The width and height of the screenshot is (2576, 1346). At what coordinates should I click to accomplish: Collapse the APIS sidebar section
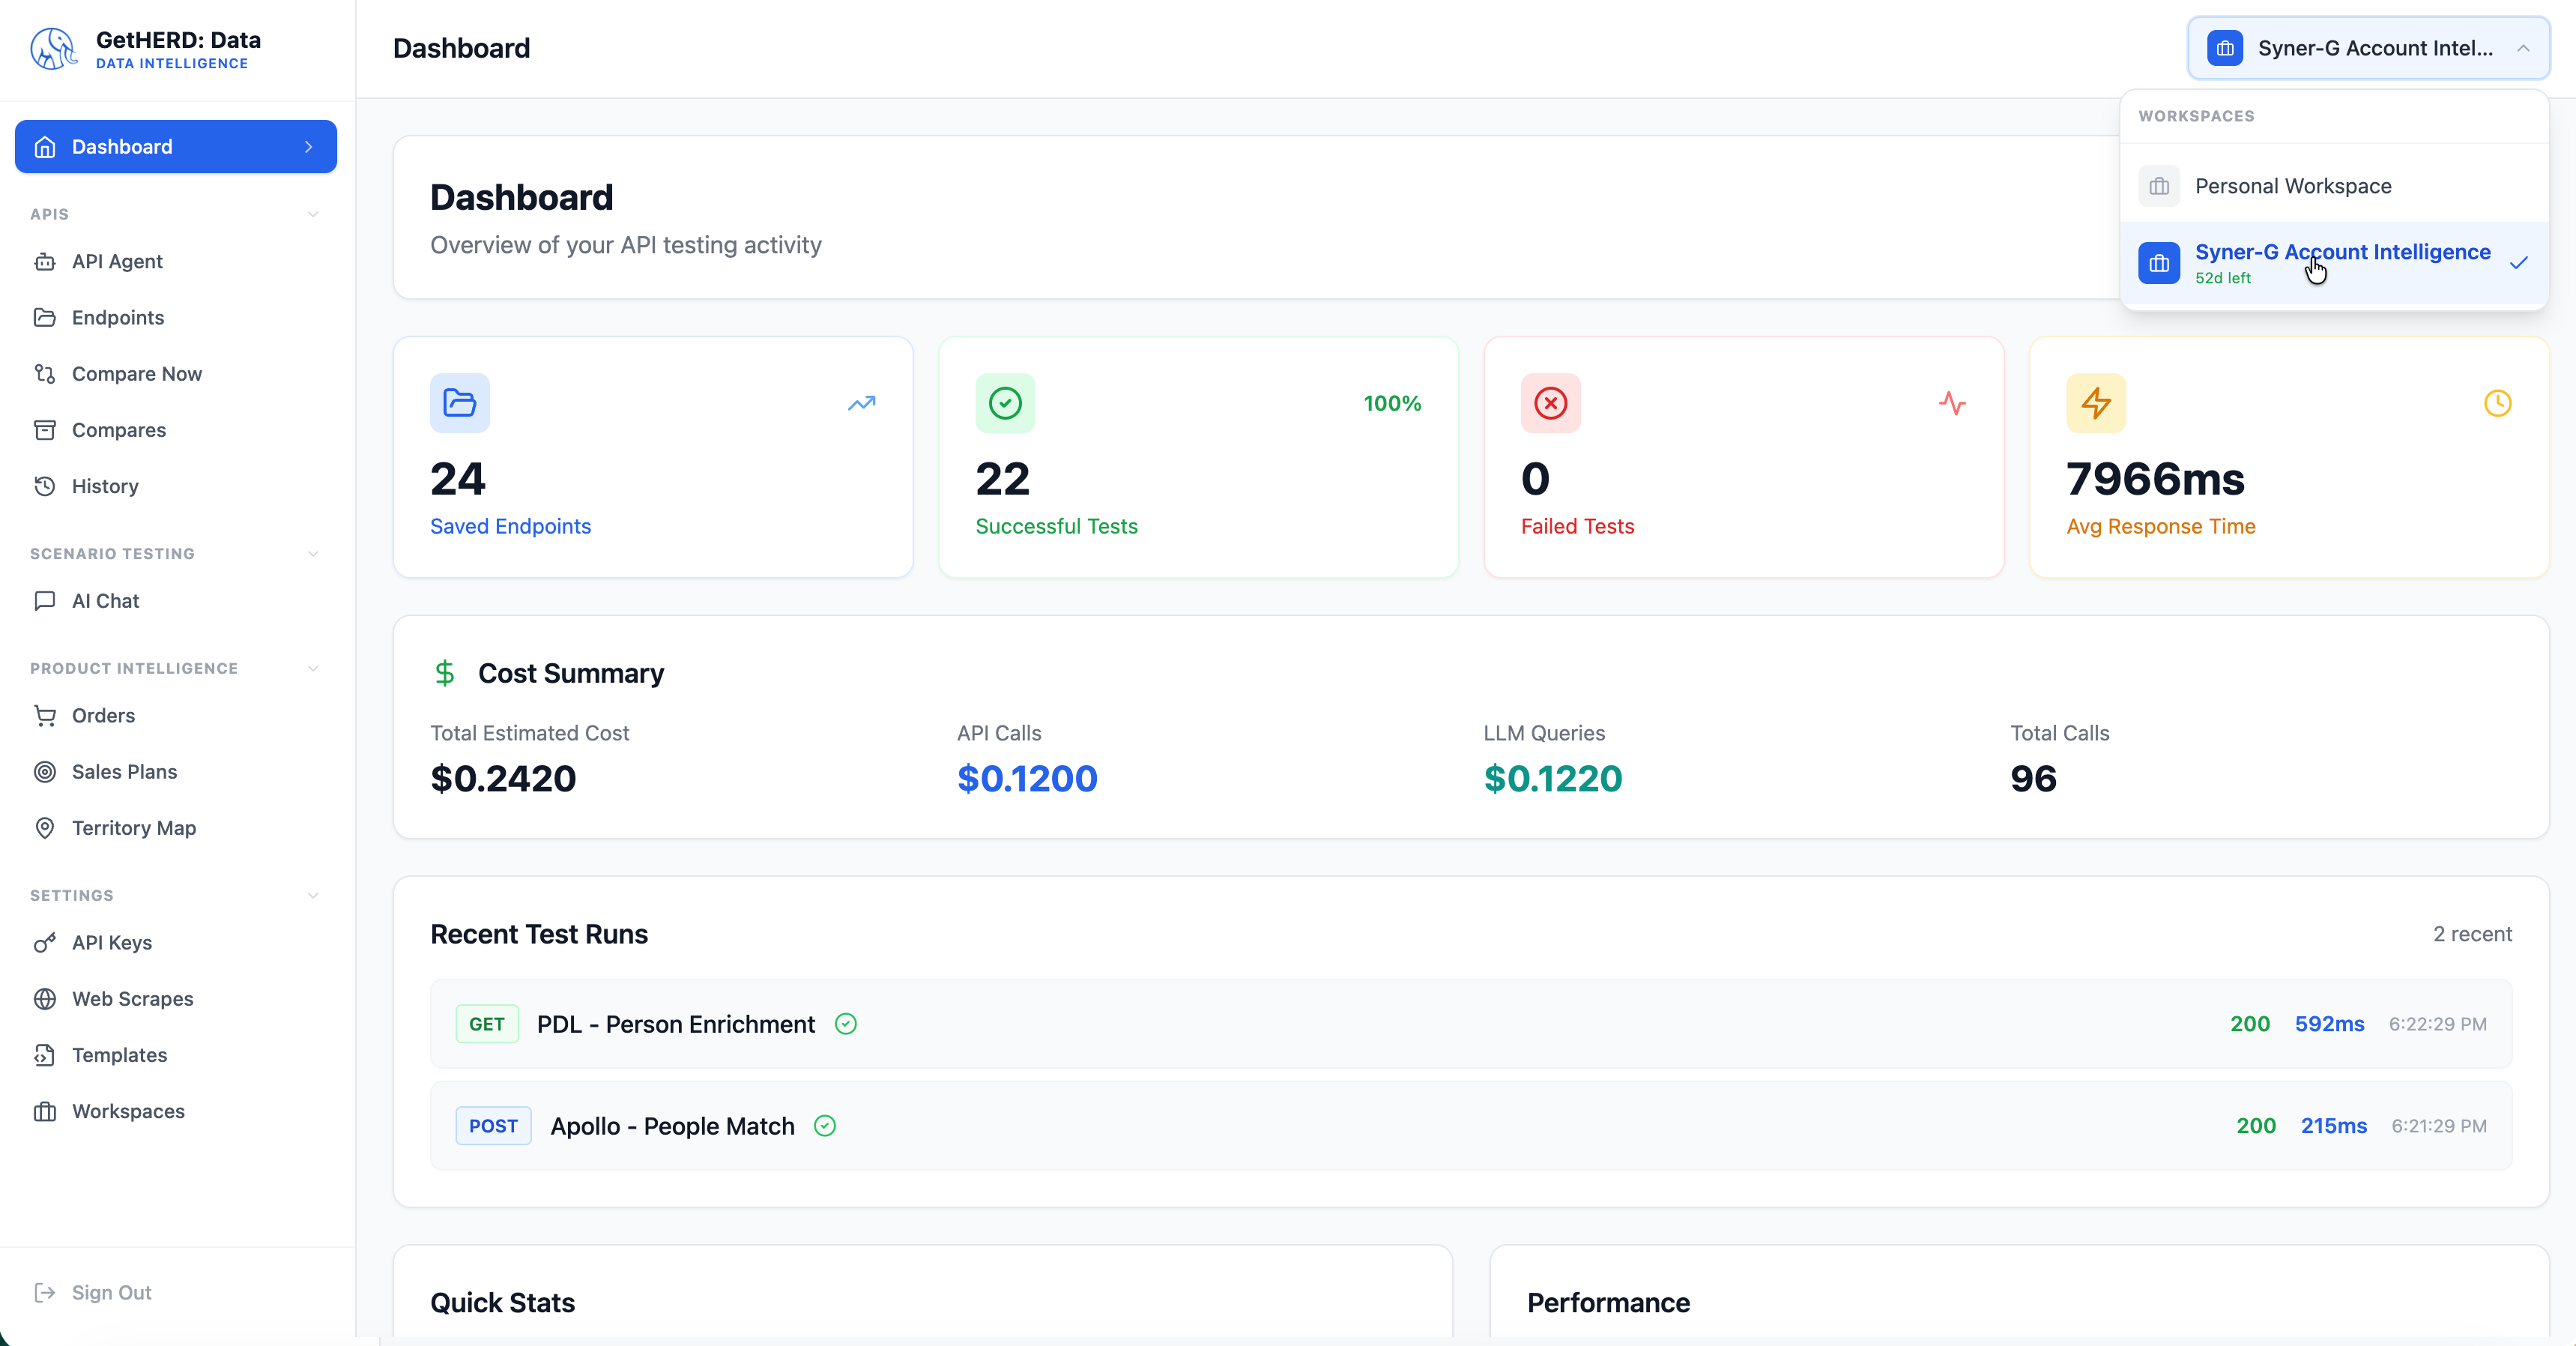(313, 214)
